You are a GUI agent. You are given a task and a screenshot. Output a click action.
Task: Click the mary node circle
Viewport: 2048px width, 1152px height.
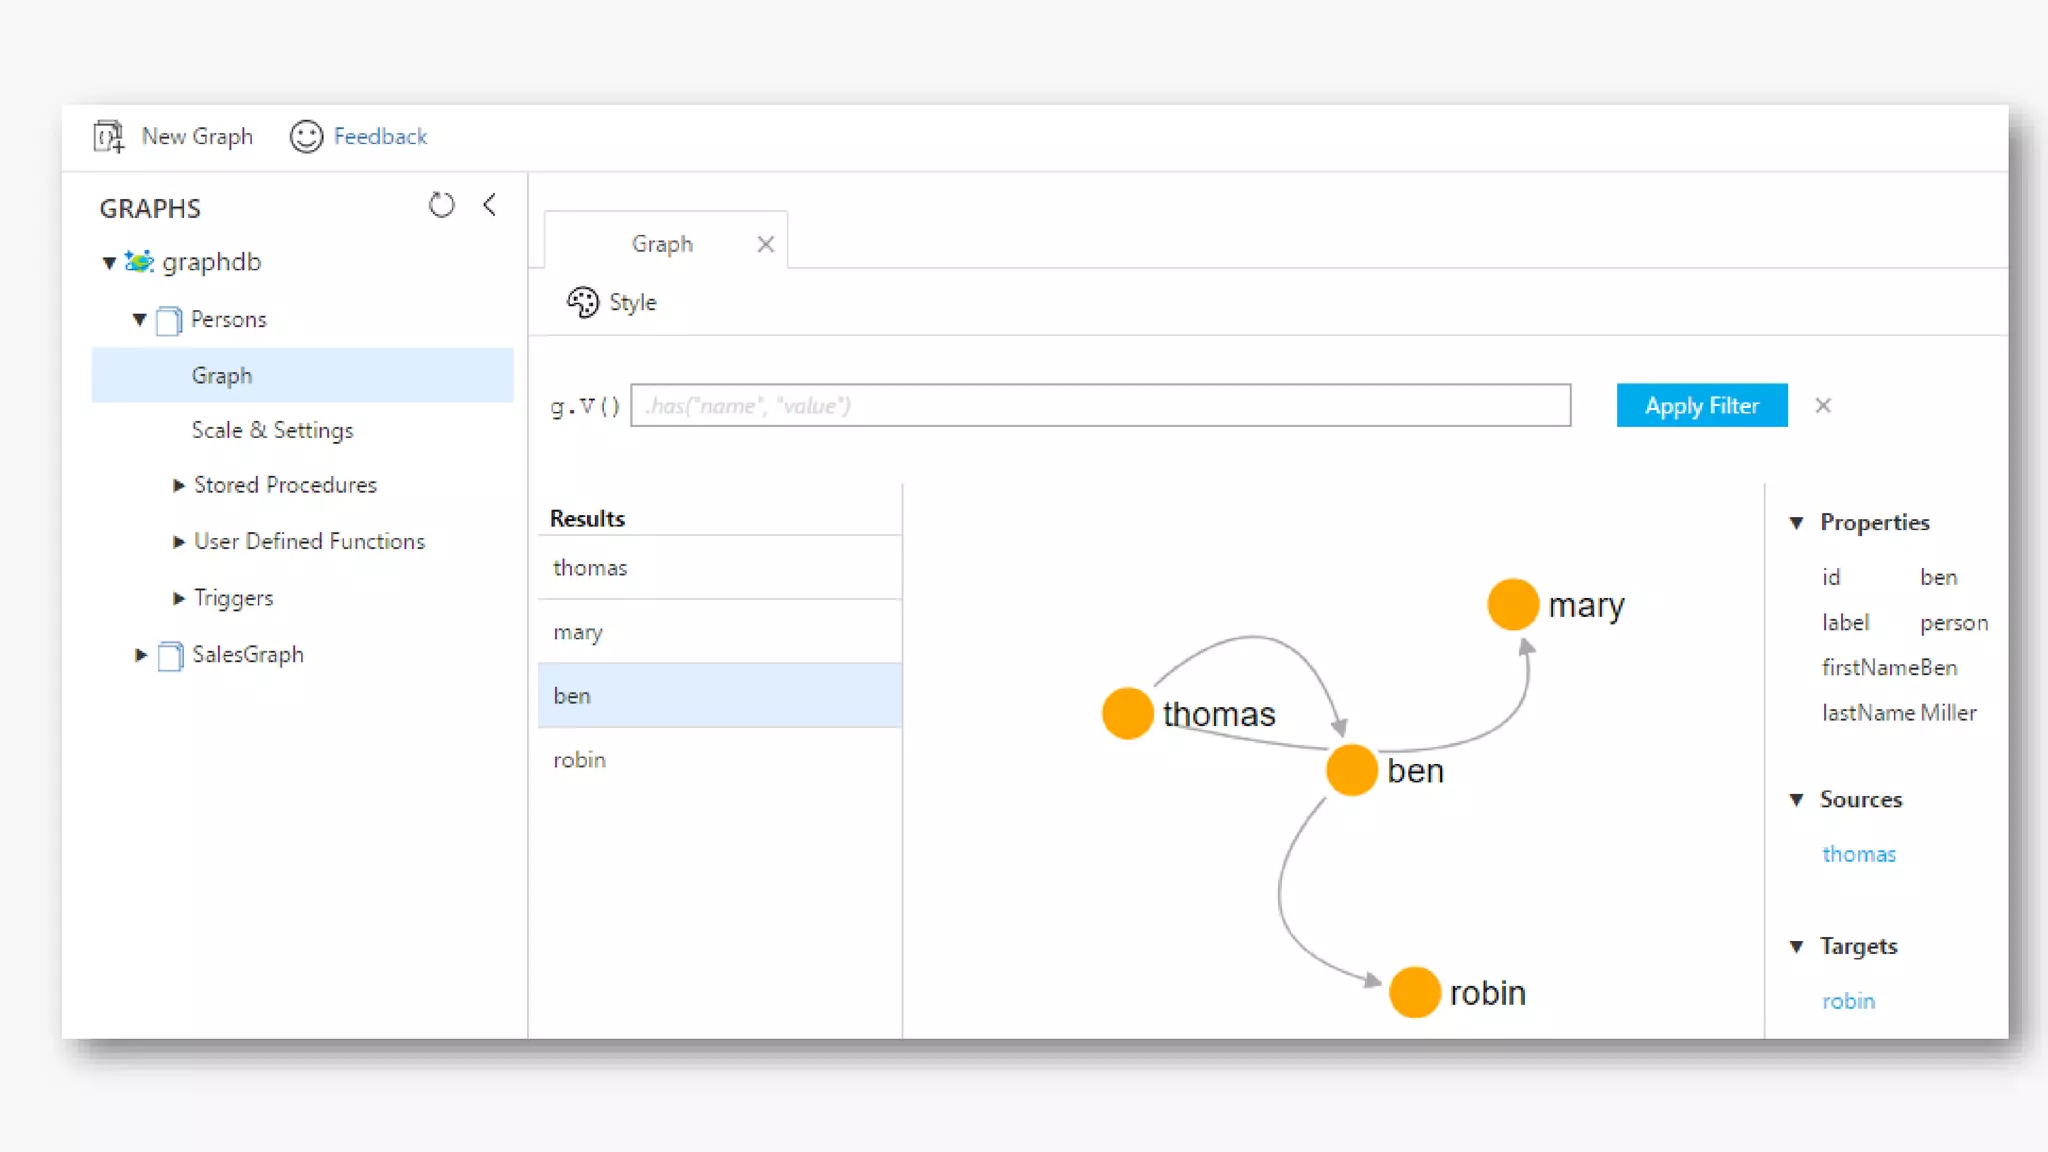1512,604
